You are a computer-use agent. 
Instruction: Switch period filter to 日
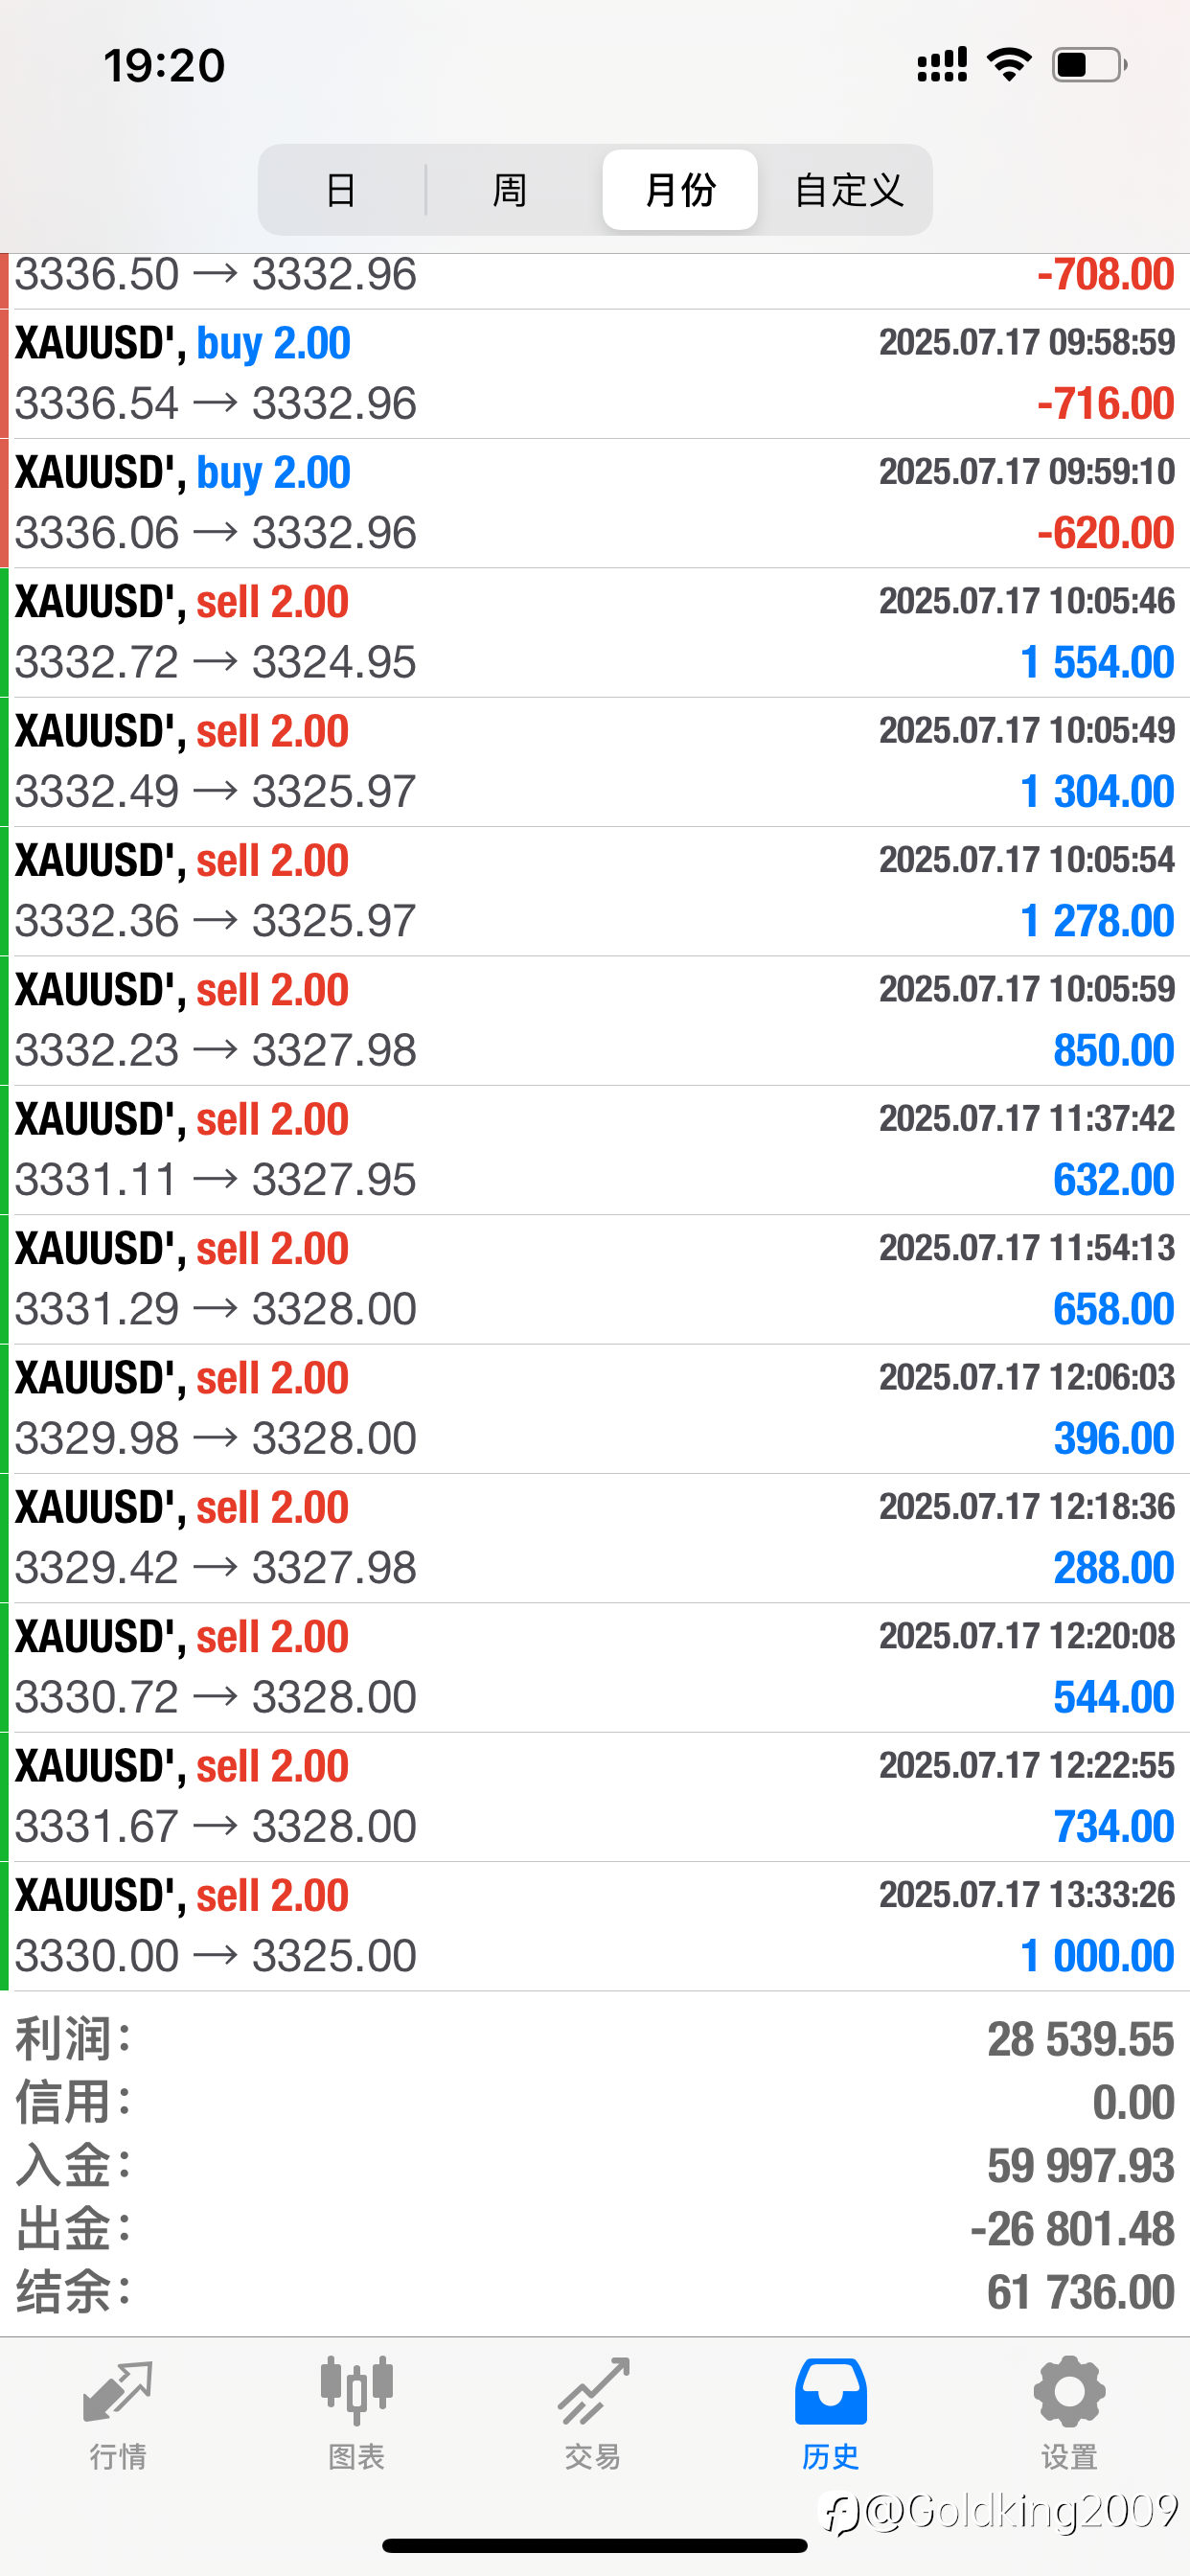click(x=342, y=190)
